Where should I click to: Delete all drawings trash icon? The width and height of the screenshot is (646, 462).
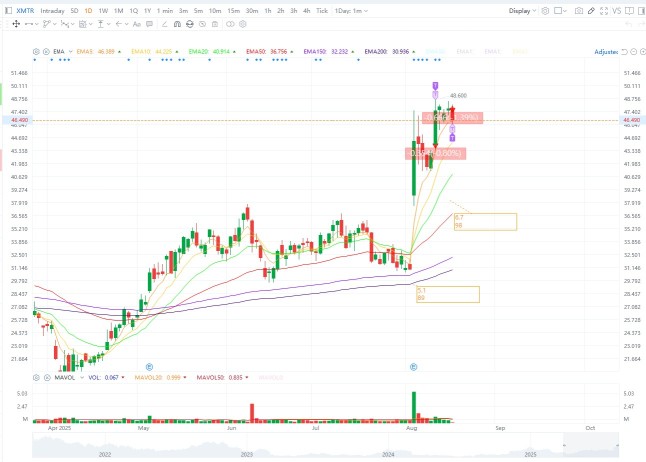[215, 24]
